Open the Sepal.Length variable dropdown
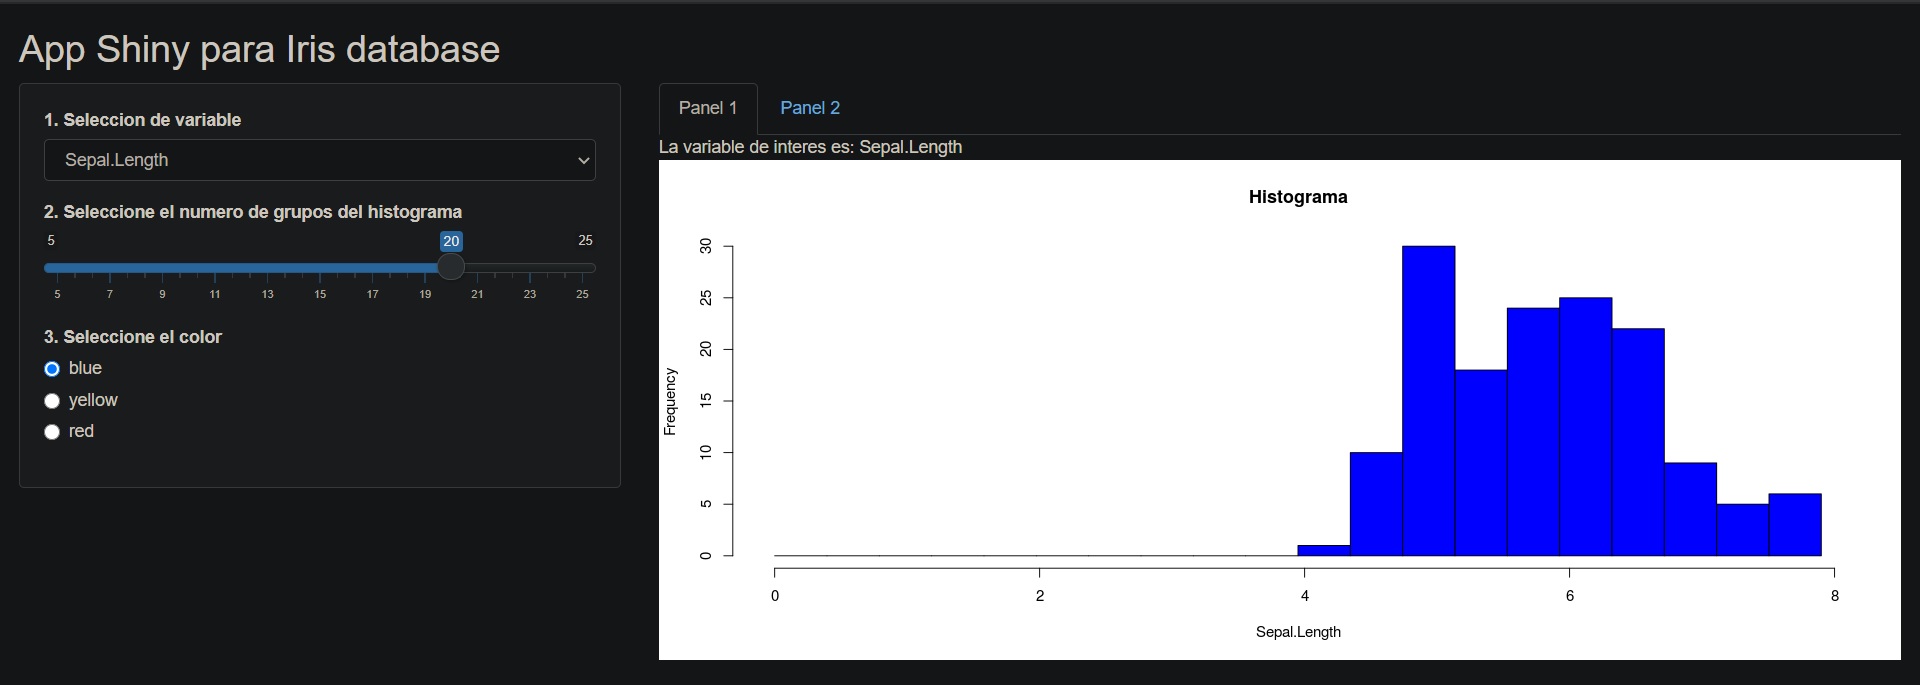The height and width of the screenshot is (685, 1920). [x=318, y=160]
